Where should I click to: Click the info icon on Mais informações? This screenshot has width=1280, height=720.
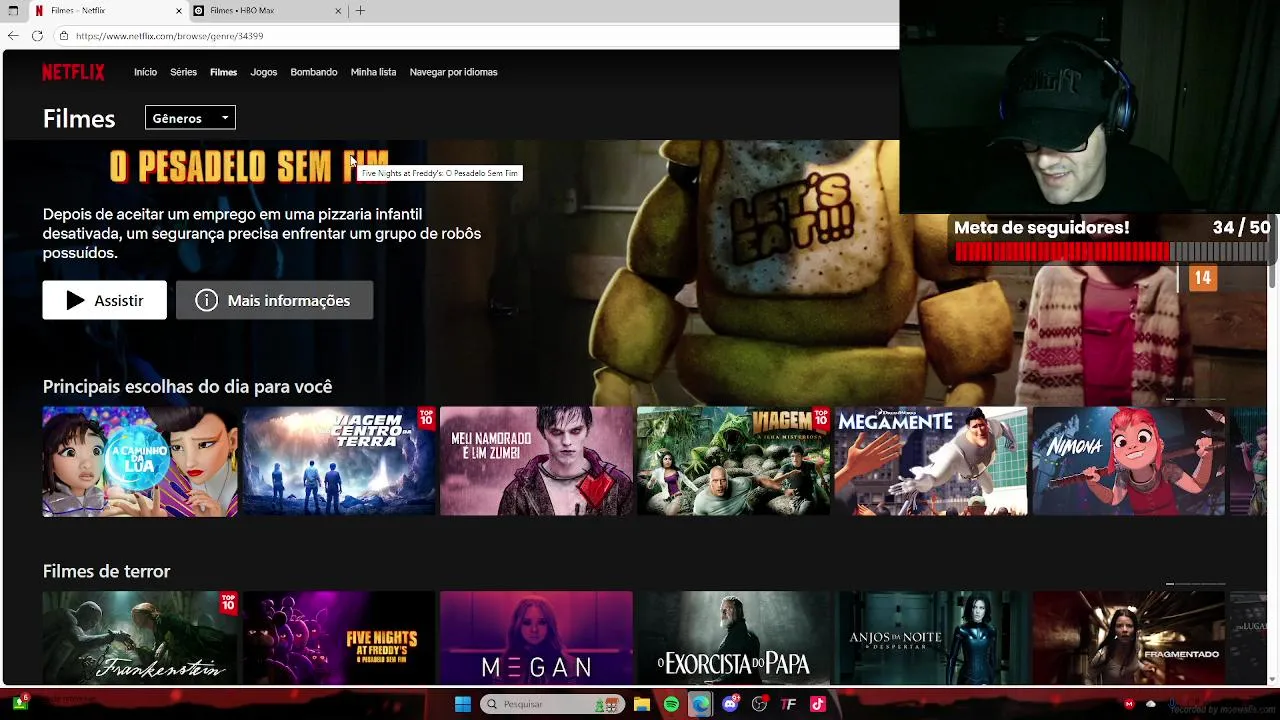pos(206,301)
